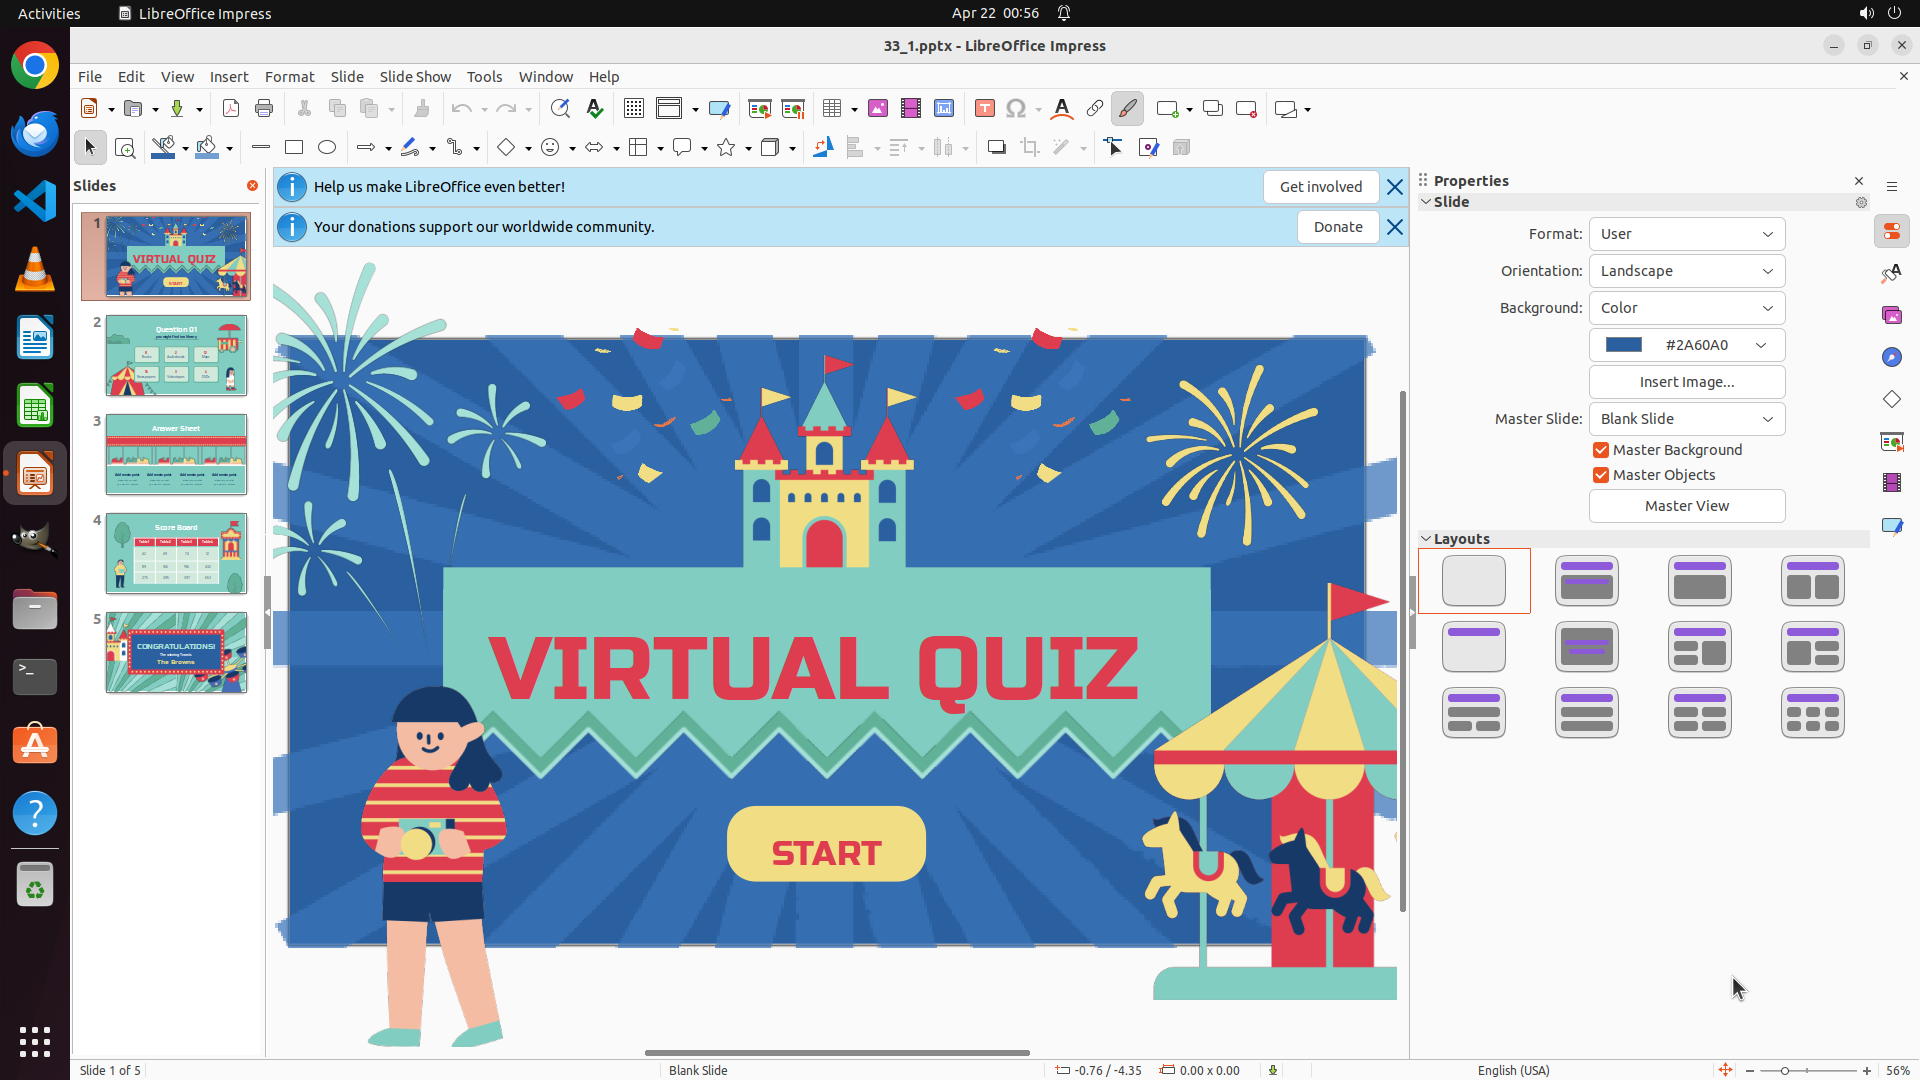
Task: Uncheck Master Background checkbox
Action: point(1601,450)
